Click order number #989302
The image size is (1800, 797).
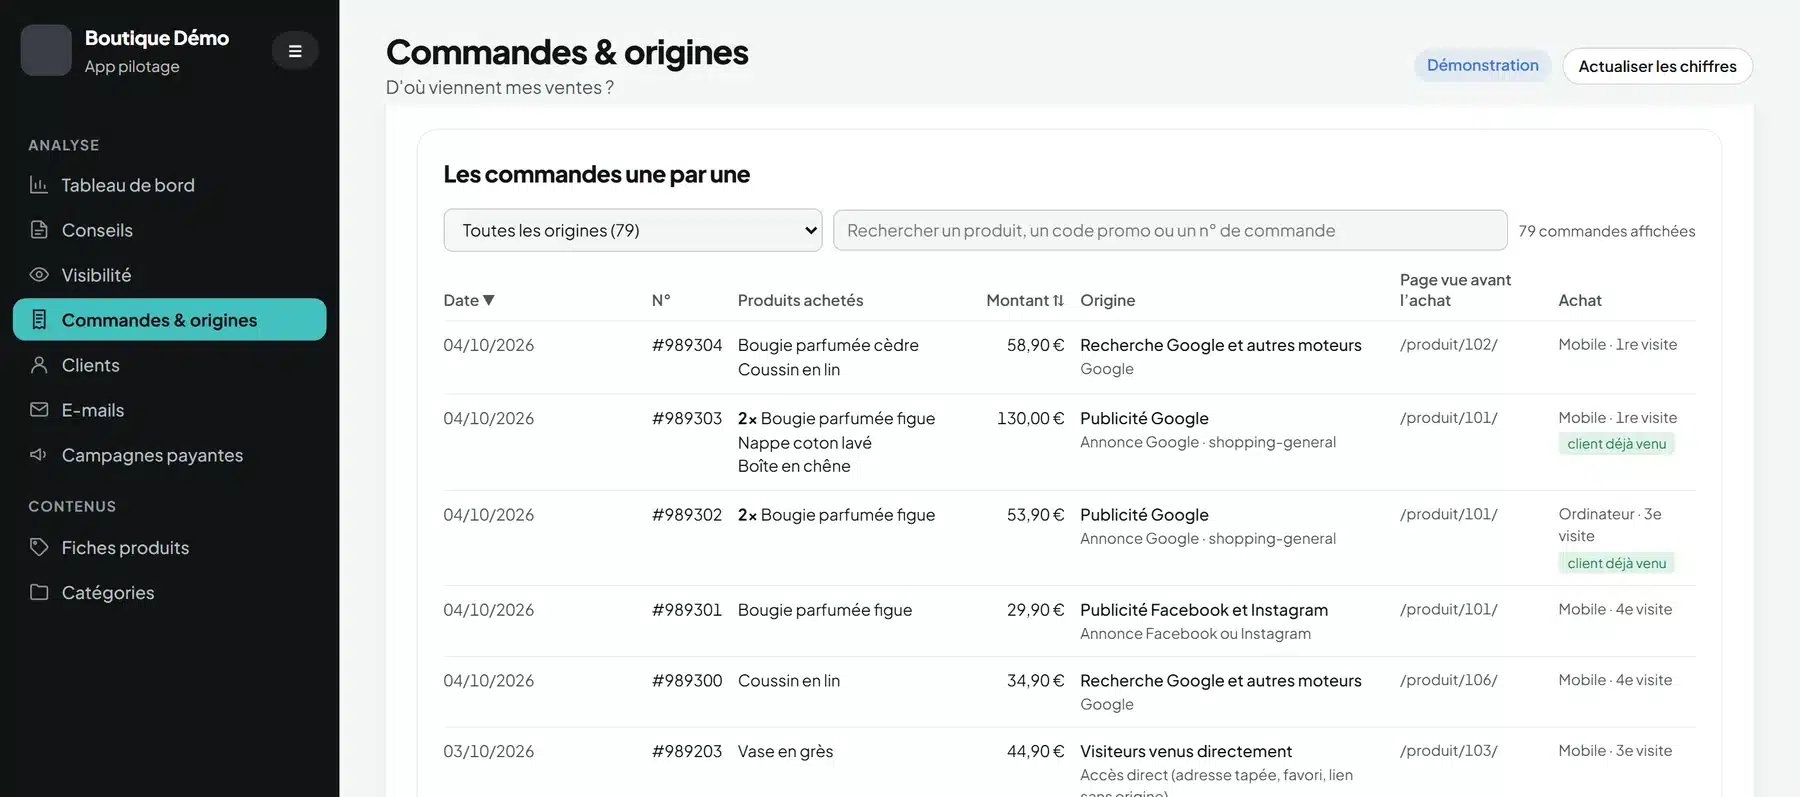(x=687, y=515)
